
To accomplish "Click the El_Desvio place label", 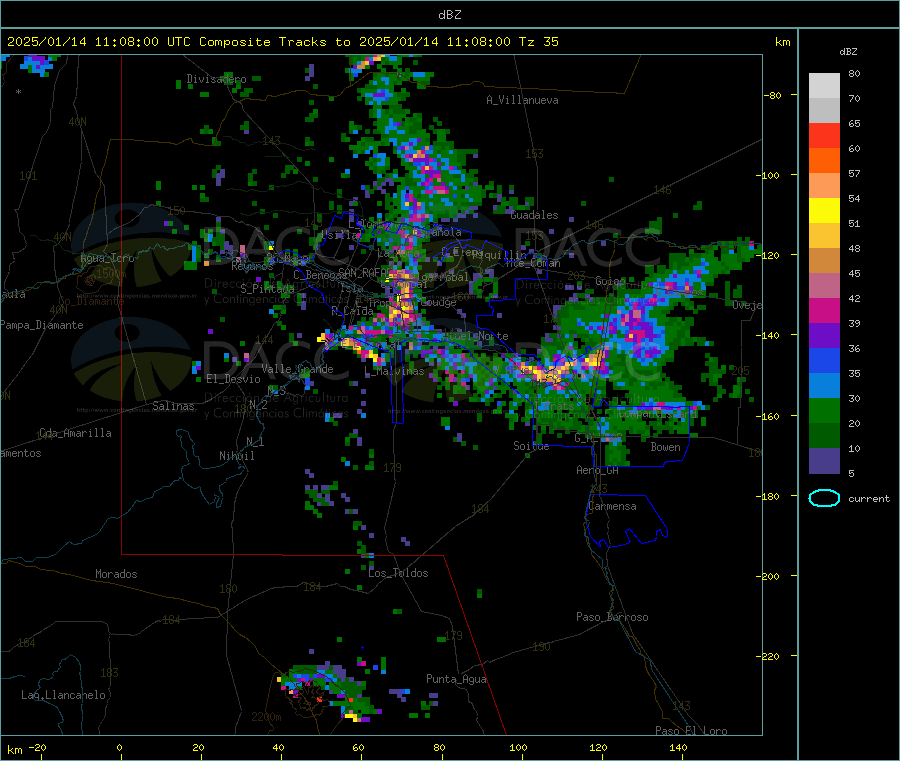I will [234, 379].
